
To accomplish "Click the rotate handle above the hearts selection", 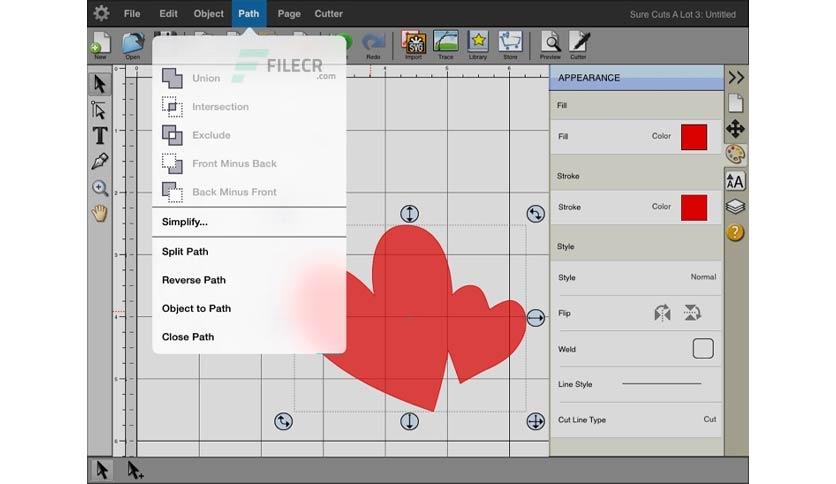I will pos(535,214).
